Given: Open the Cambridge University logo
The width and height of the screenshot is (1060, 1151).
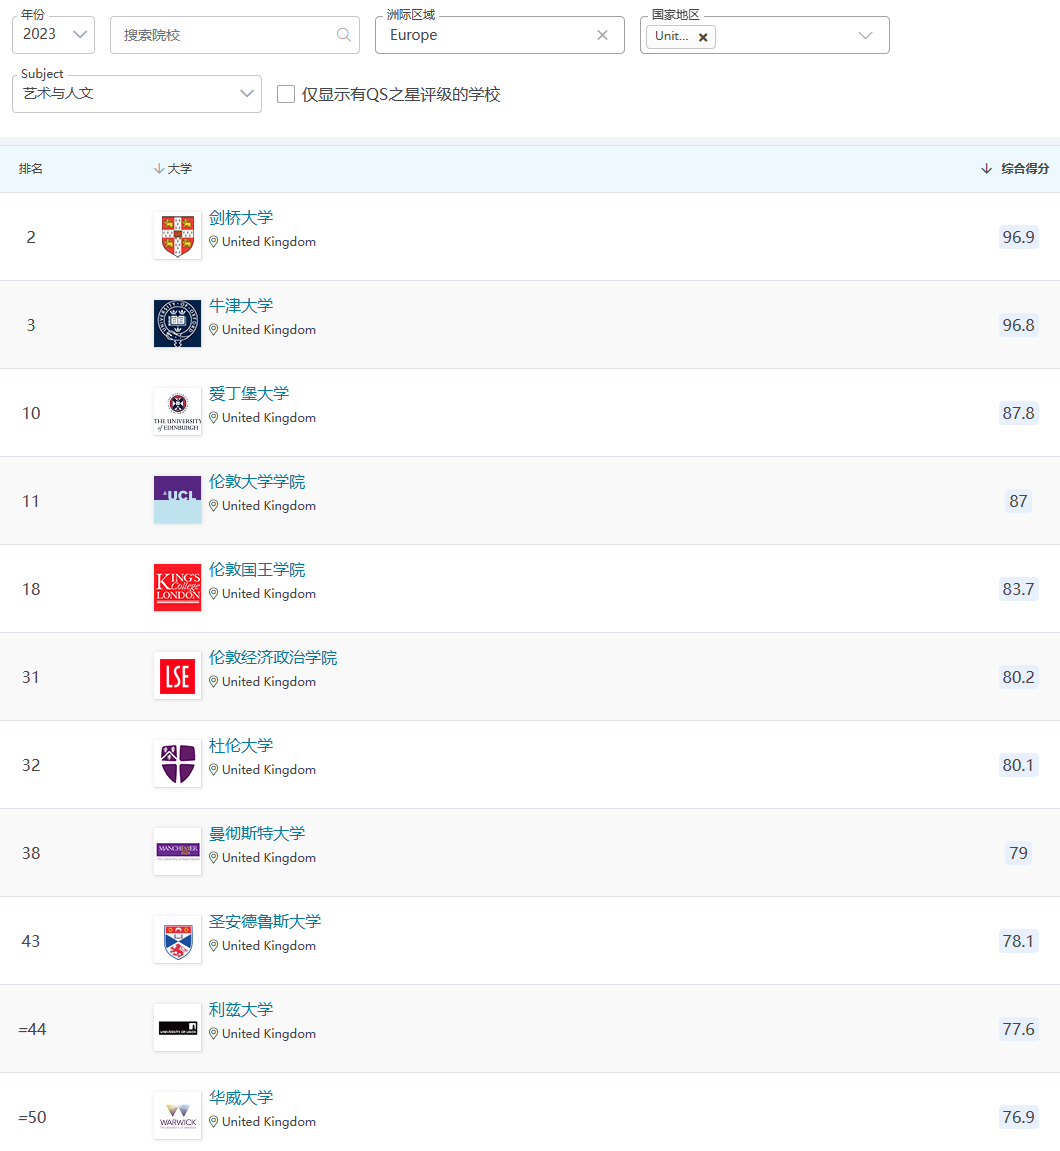Looking at the screenshot, I should coord(178,236).
